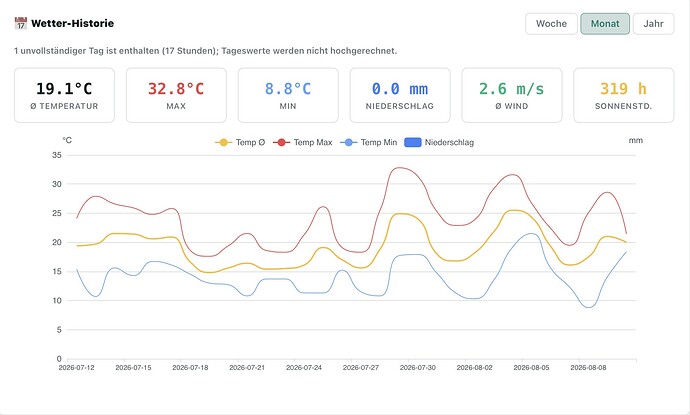Screen dimensions: 690x415
Task: Click the 2026-07-24 axis label
Action: pyautogui.click(x=304, y=367)
